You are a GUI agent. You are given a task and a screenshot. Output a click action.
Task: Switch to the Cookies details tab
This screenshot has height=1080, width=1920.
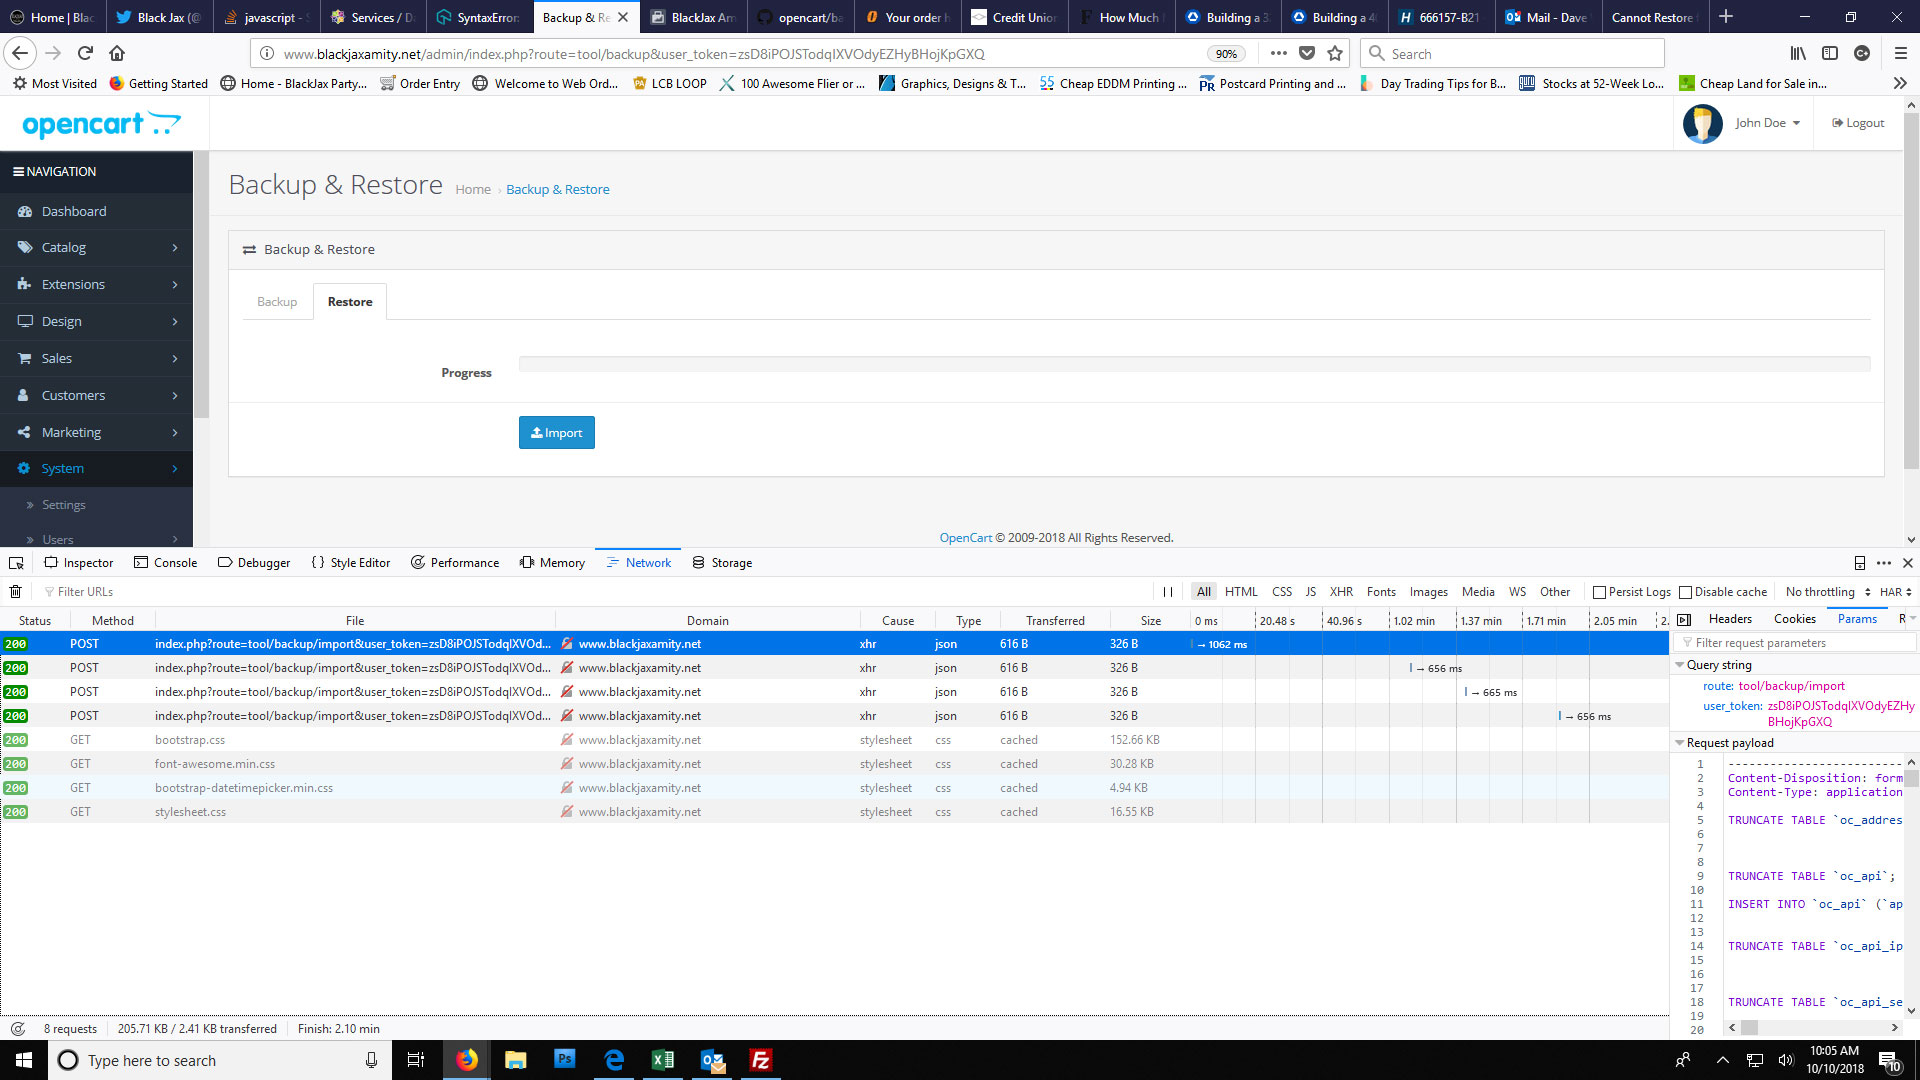[x=1795, y=619]
